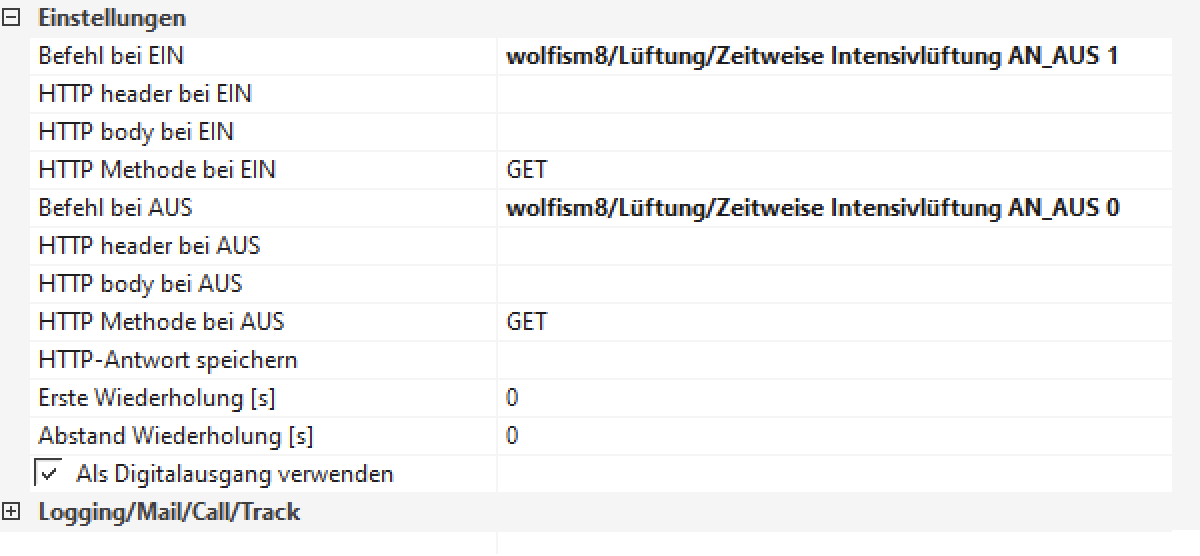The image size is (1200, 556).
Task: Click the HTTP header bei EIN field
Action: click(x=832, y=94)
